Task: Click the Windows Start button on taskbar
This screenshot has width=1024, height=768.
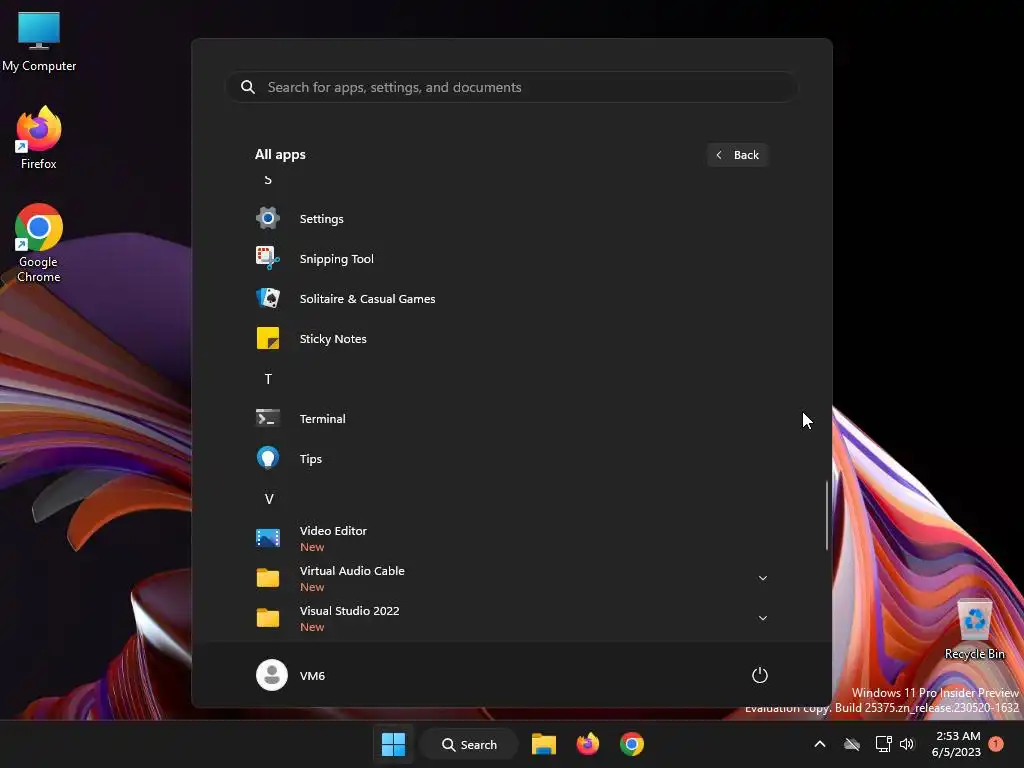Action: 393,744
